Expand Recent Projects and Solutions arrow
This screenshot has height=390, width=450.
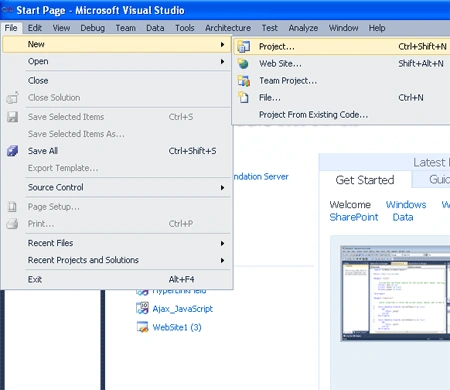coord(222,260)
